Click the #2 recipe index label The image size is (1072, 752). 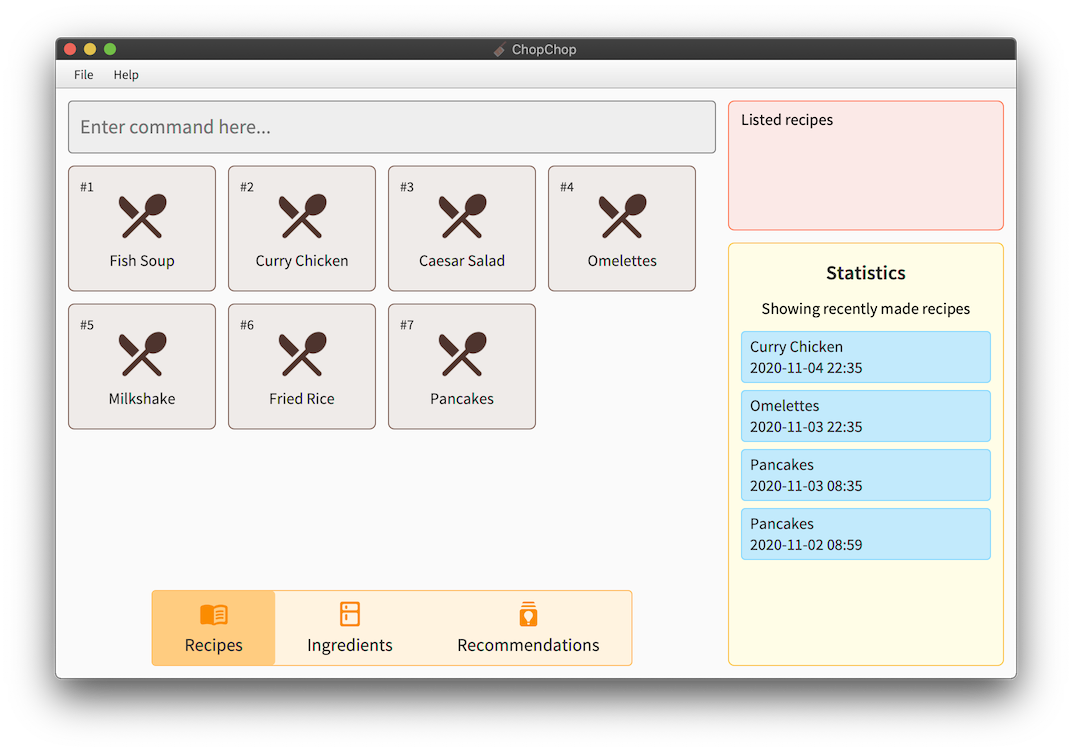tap(247, 187)
